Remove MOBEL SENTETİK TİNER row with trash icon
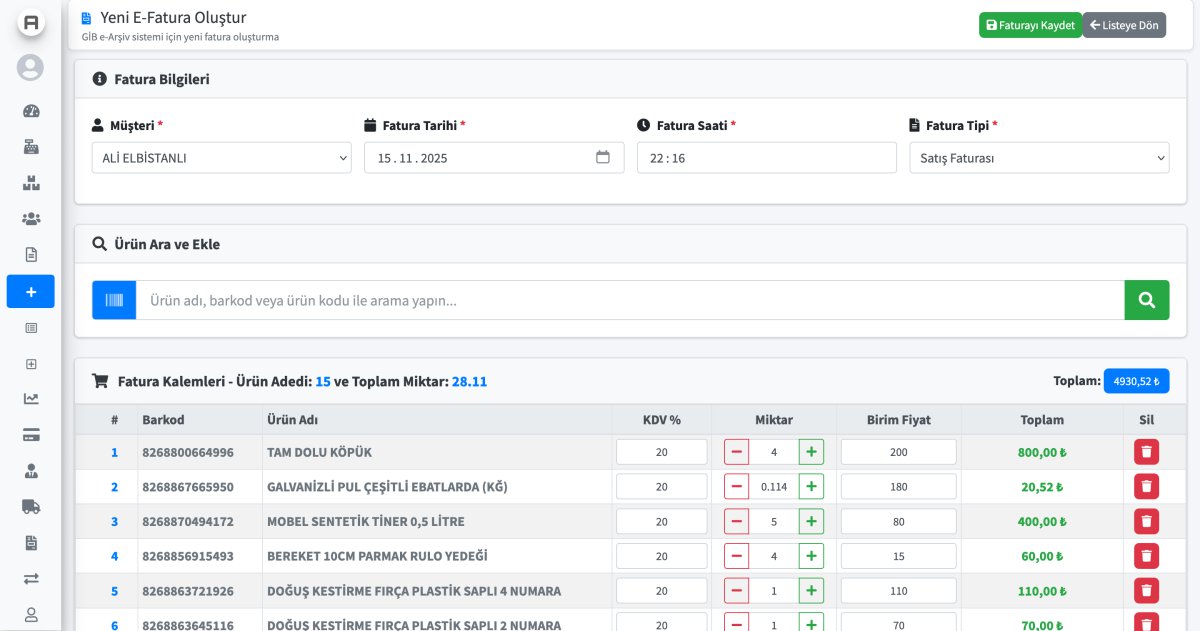The width and height of the screenshot is (1200, 631). 1146,521
